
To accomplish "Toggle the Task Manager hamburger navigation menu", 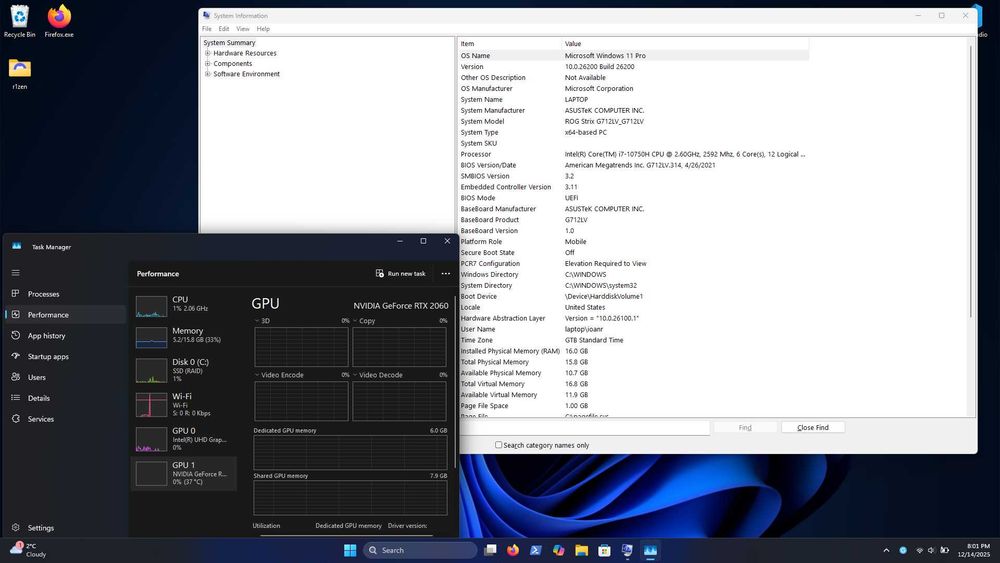I will 15,273.
